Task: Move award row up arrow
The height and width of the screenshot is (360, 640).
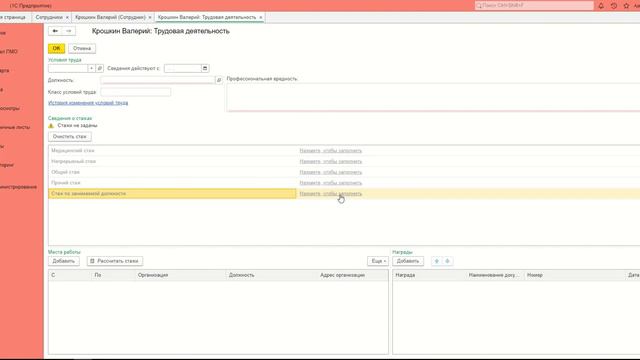Action: (437, 261)
